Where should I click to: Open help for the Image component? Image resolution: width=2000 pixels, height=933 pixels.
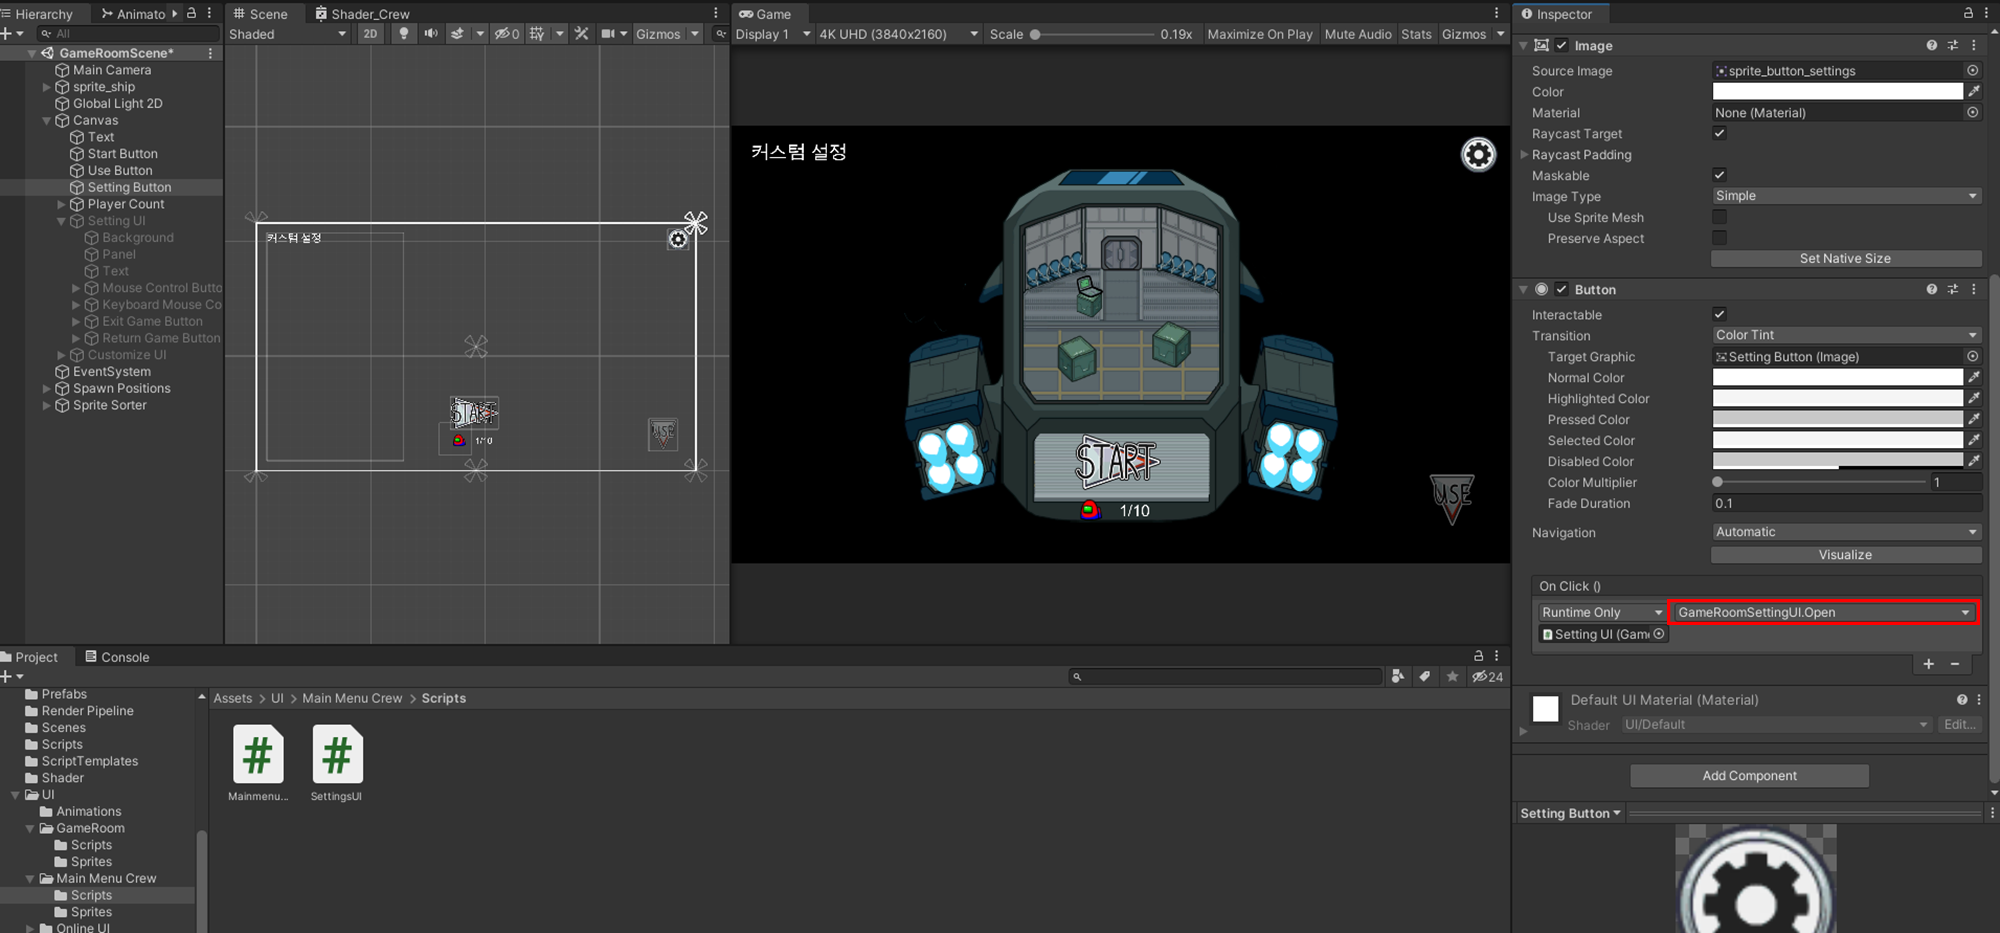coord(1932,46)
